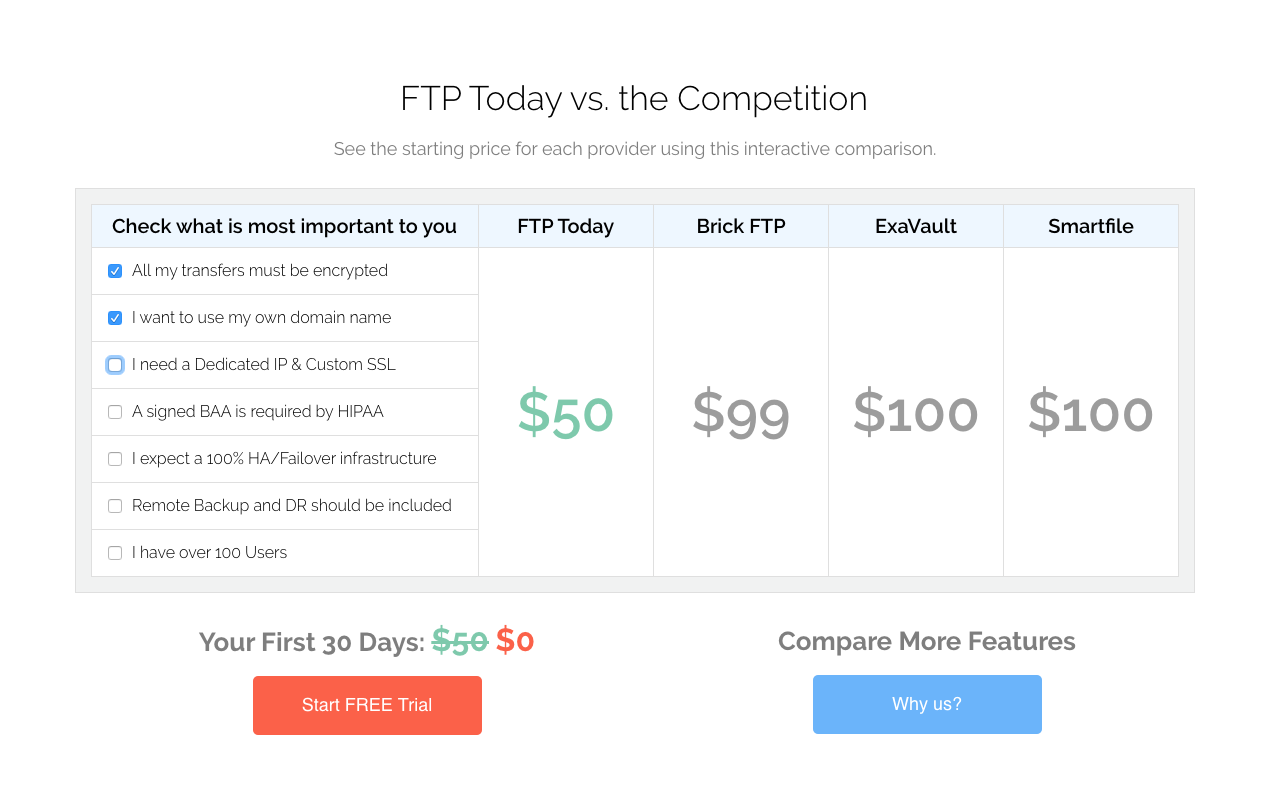
Task: Uncheck "I want to use my own domain name"
Action: click(115, 318)
